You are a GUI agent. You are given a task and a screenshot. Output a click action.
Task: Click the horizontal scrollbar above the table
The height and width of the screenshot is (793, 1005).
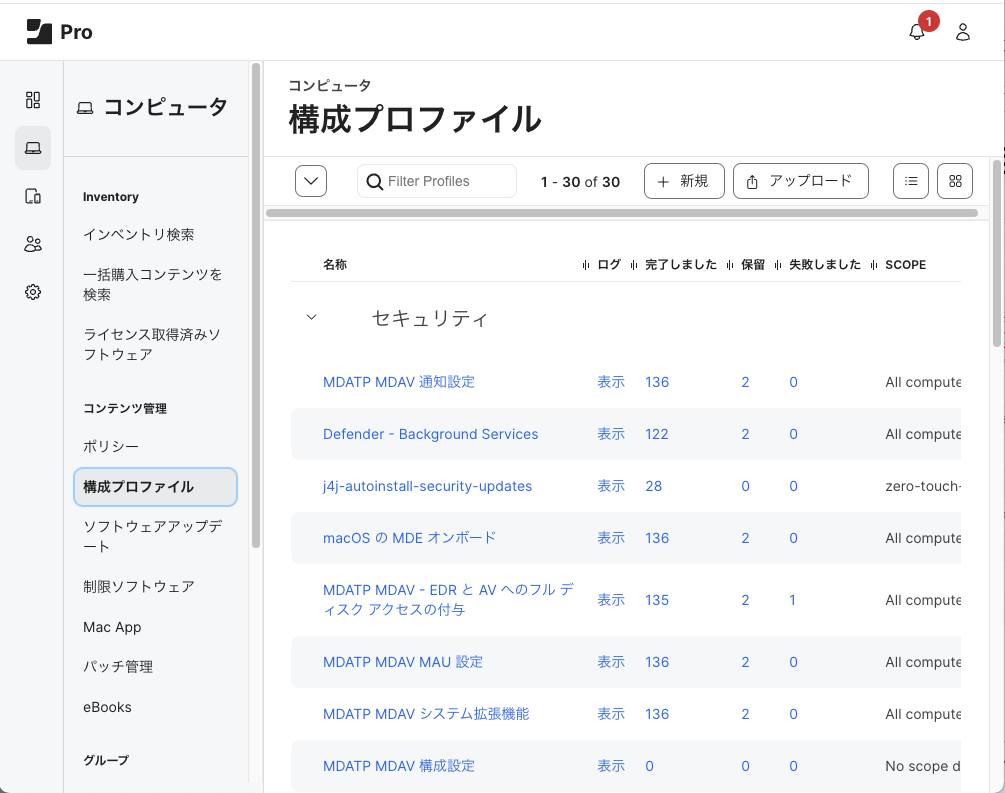click(x=621, y=213)
